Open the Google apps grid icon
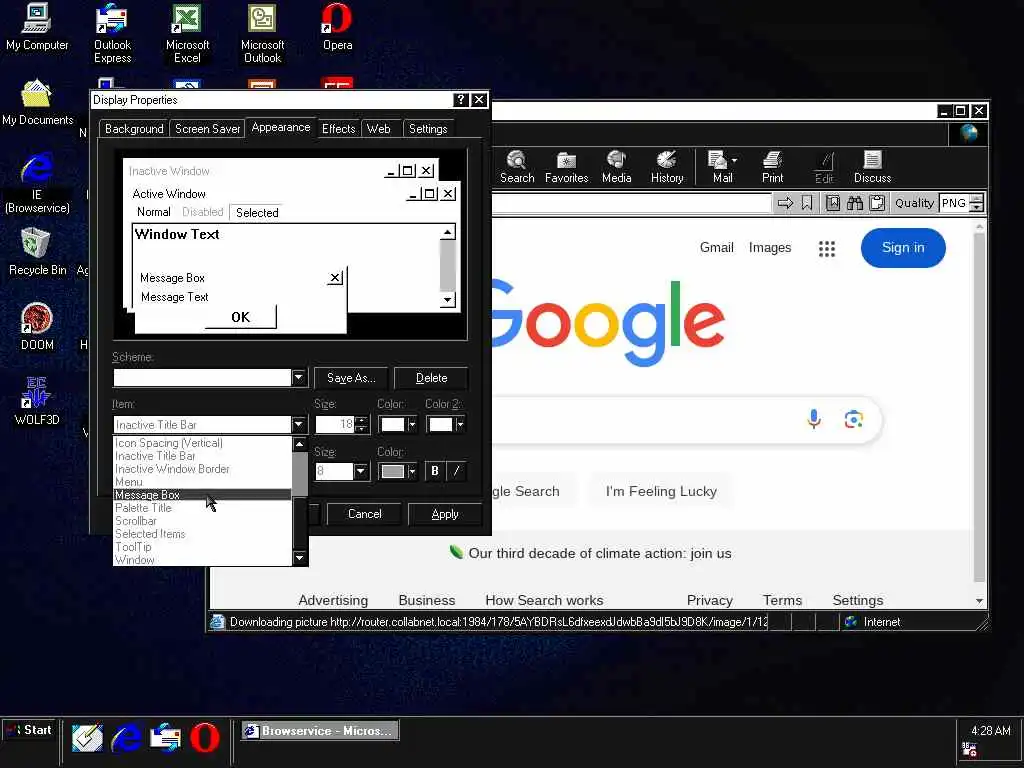Viewport: 1024px width, 768px height. coord(827,248)
